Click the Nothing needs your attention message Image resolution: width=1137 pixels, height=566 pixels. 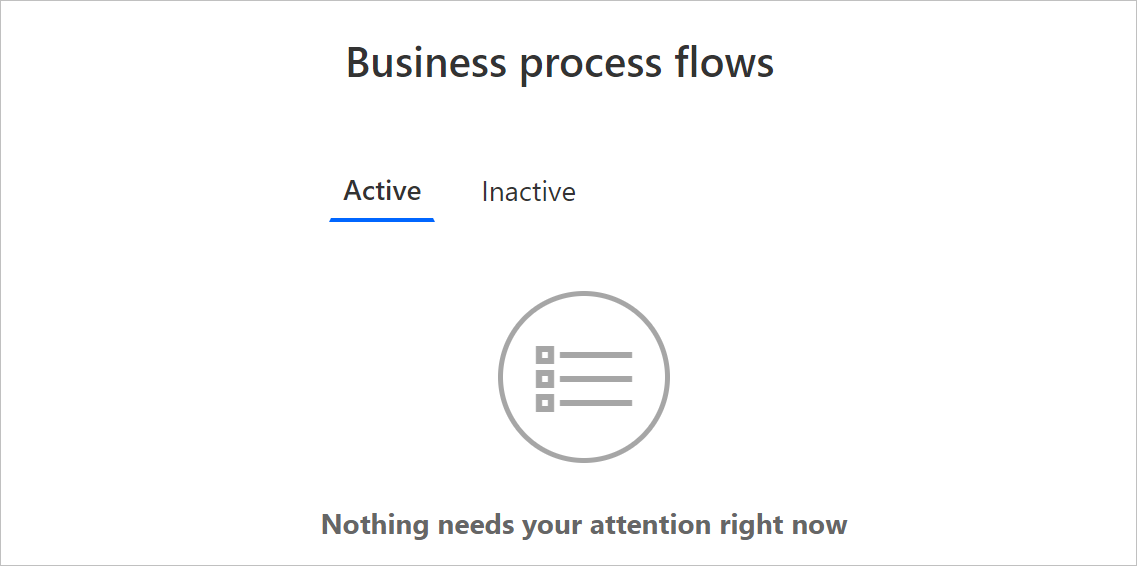[x=584, y=525]
